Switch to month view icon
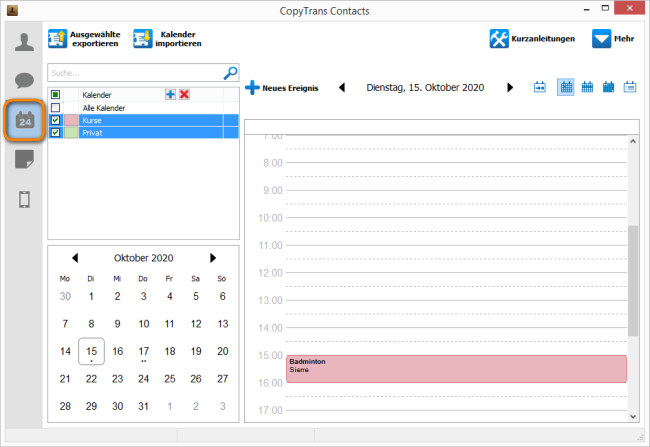The width and height of the screenshot is (650, 447). pyautogui.click(x=609, y=87)
